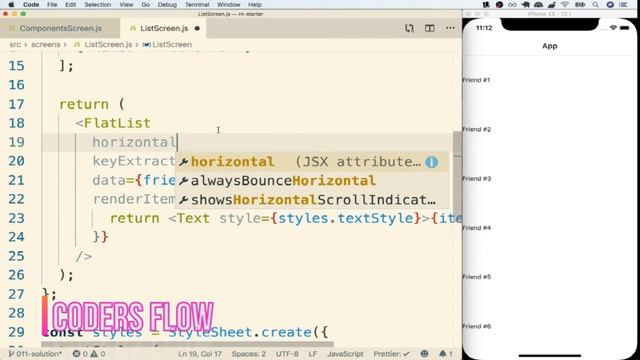
Task: Click the Evernote elephant icon in menu bar
Action: click(x=525, y=4)
